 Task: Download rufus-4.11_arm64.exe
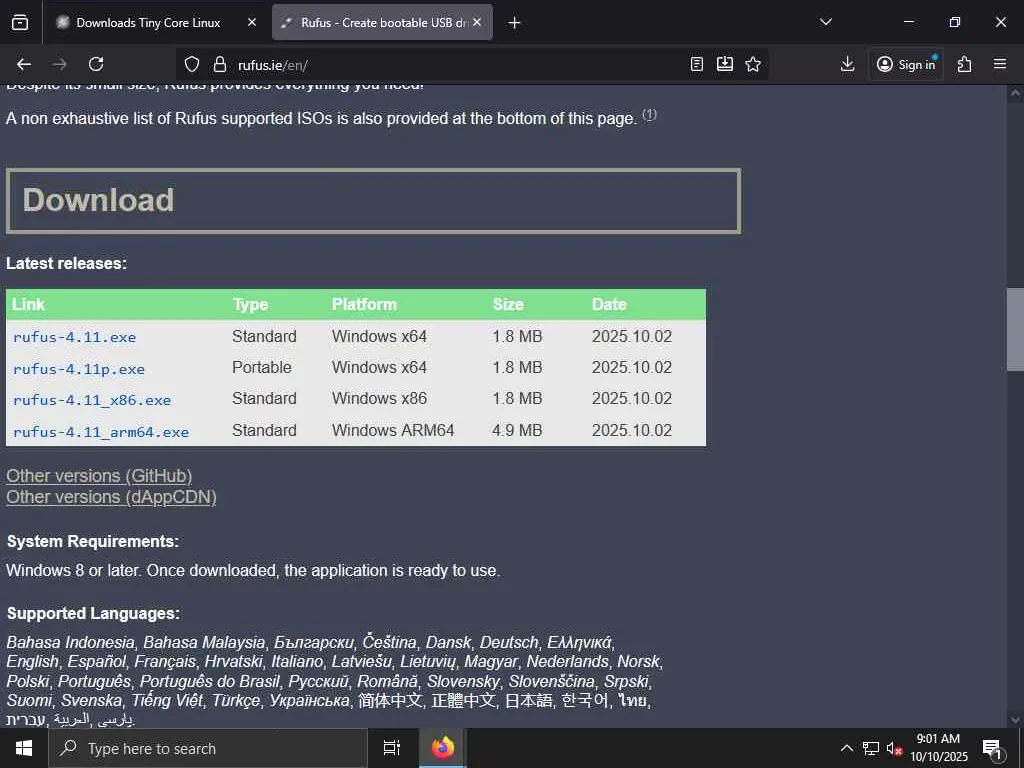(x=101, y=432)
